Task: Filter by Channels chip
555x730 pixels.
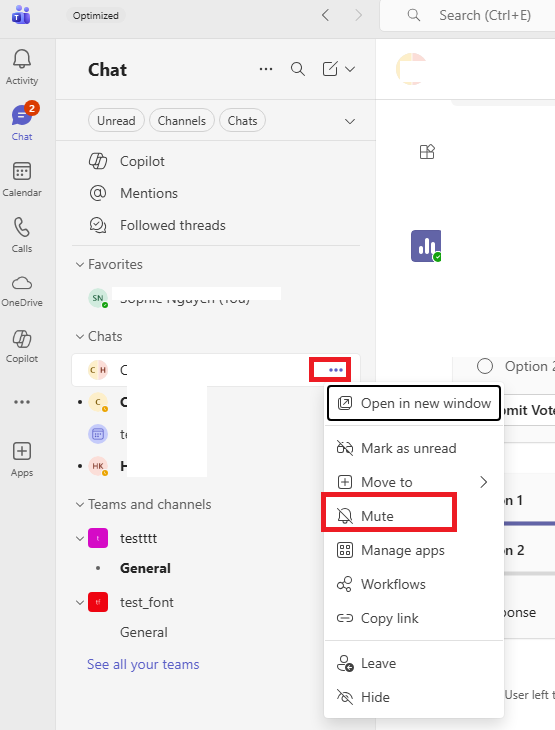Action: [x=182, y=121]
